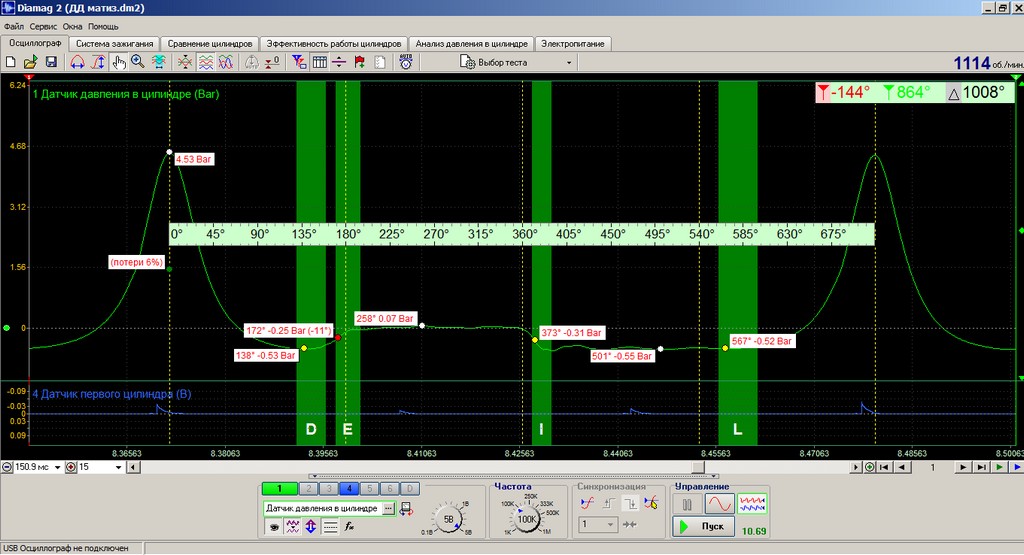Screen dimensions: 1024x555
Task: Click the AUTO timer icon
Action: 406,62
